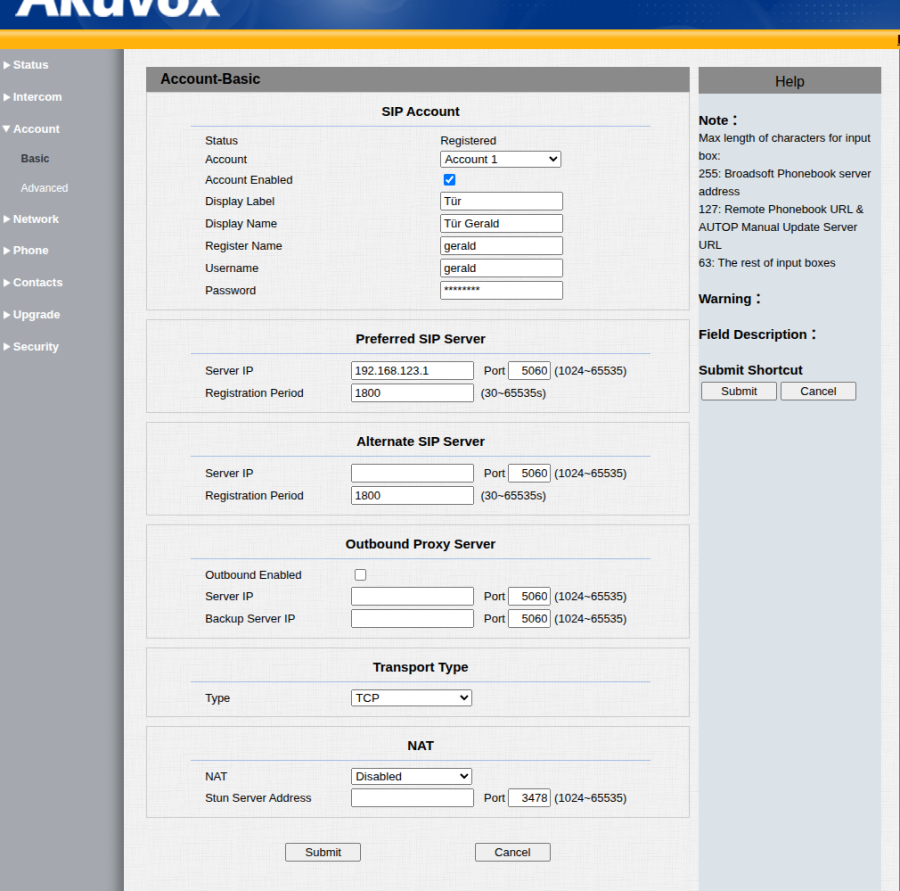Click Preferred SIP Server Port field

coord(529,370)
